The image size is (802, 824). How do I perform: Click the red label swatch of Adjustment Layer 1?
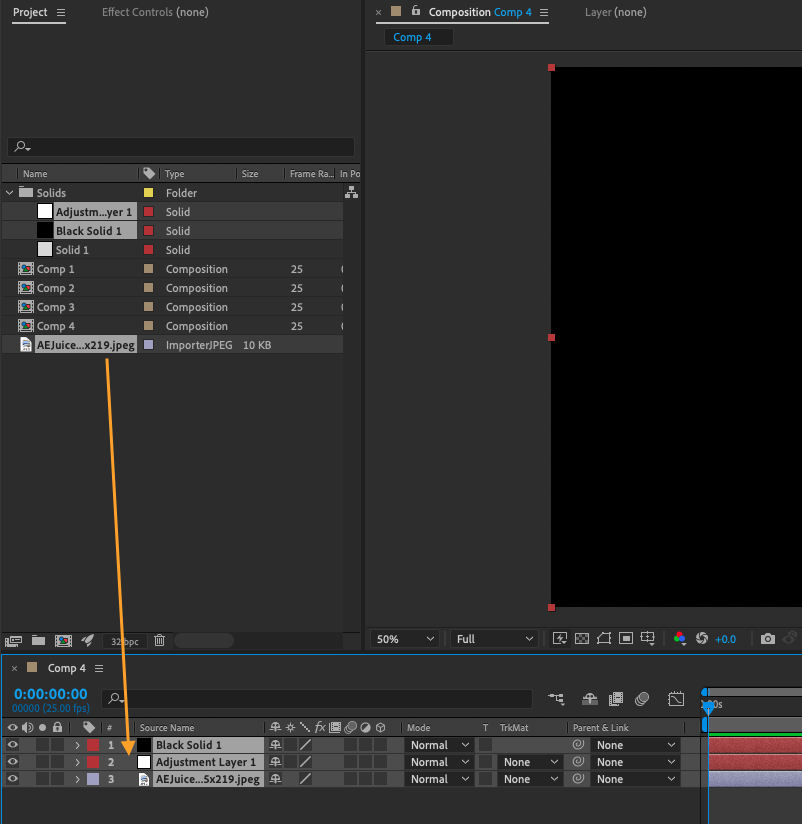click(93, 762)
